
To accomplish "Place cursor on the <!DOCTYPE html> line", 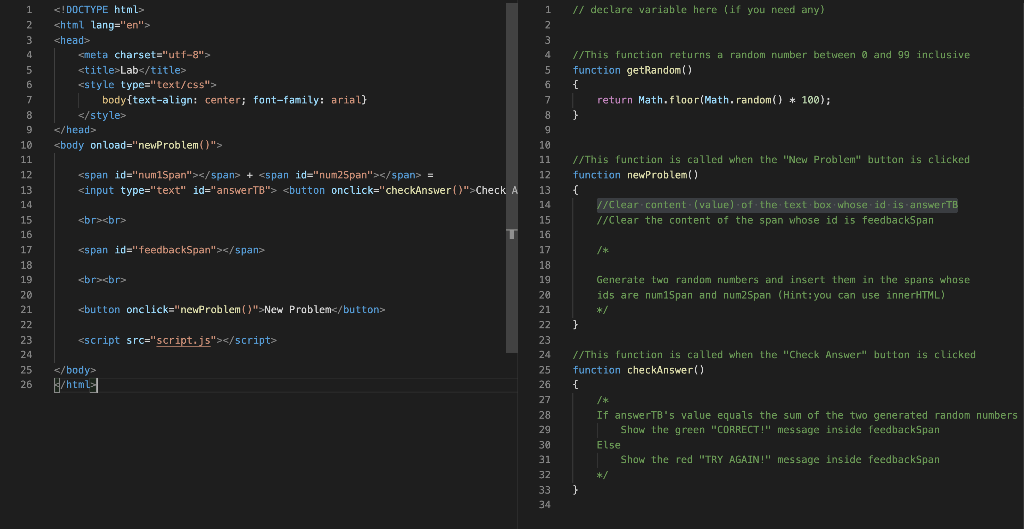I will point(99,10).
